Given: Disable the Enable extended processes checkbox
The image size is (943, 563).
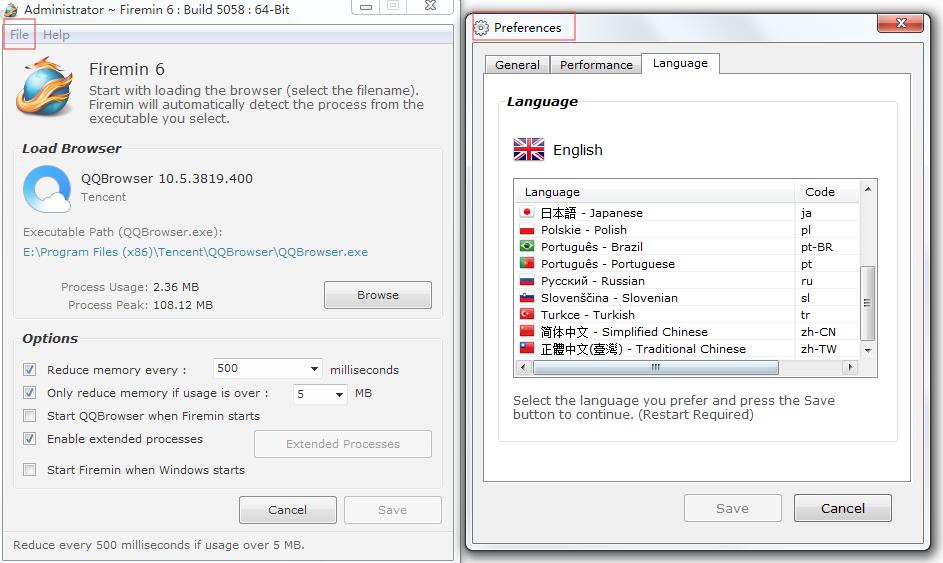Looking at the screenshot, I should pos(29,439).
